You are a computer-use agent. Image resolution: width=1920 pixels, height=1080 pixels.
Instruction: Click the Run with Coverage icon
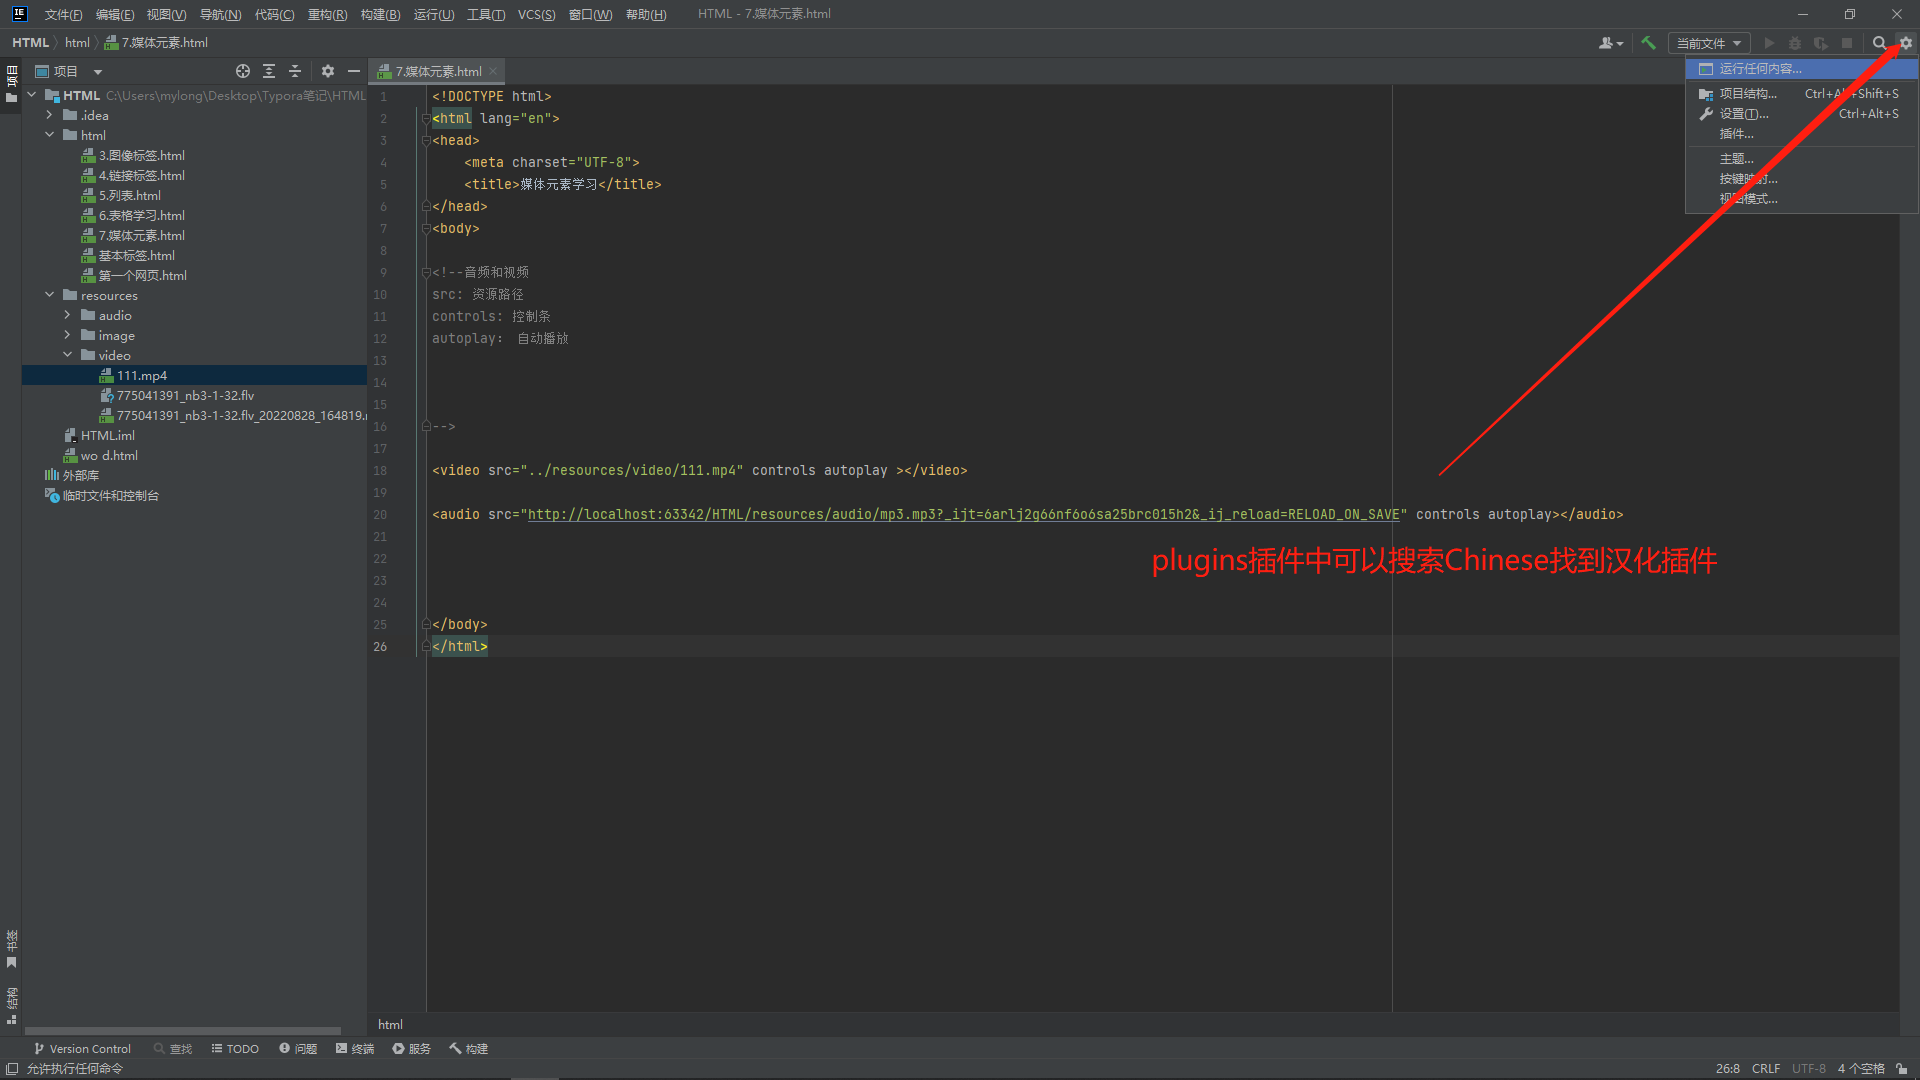tap(1821, 43)
